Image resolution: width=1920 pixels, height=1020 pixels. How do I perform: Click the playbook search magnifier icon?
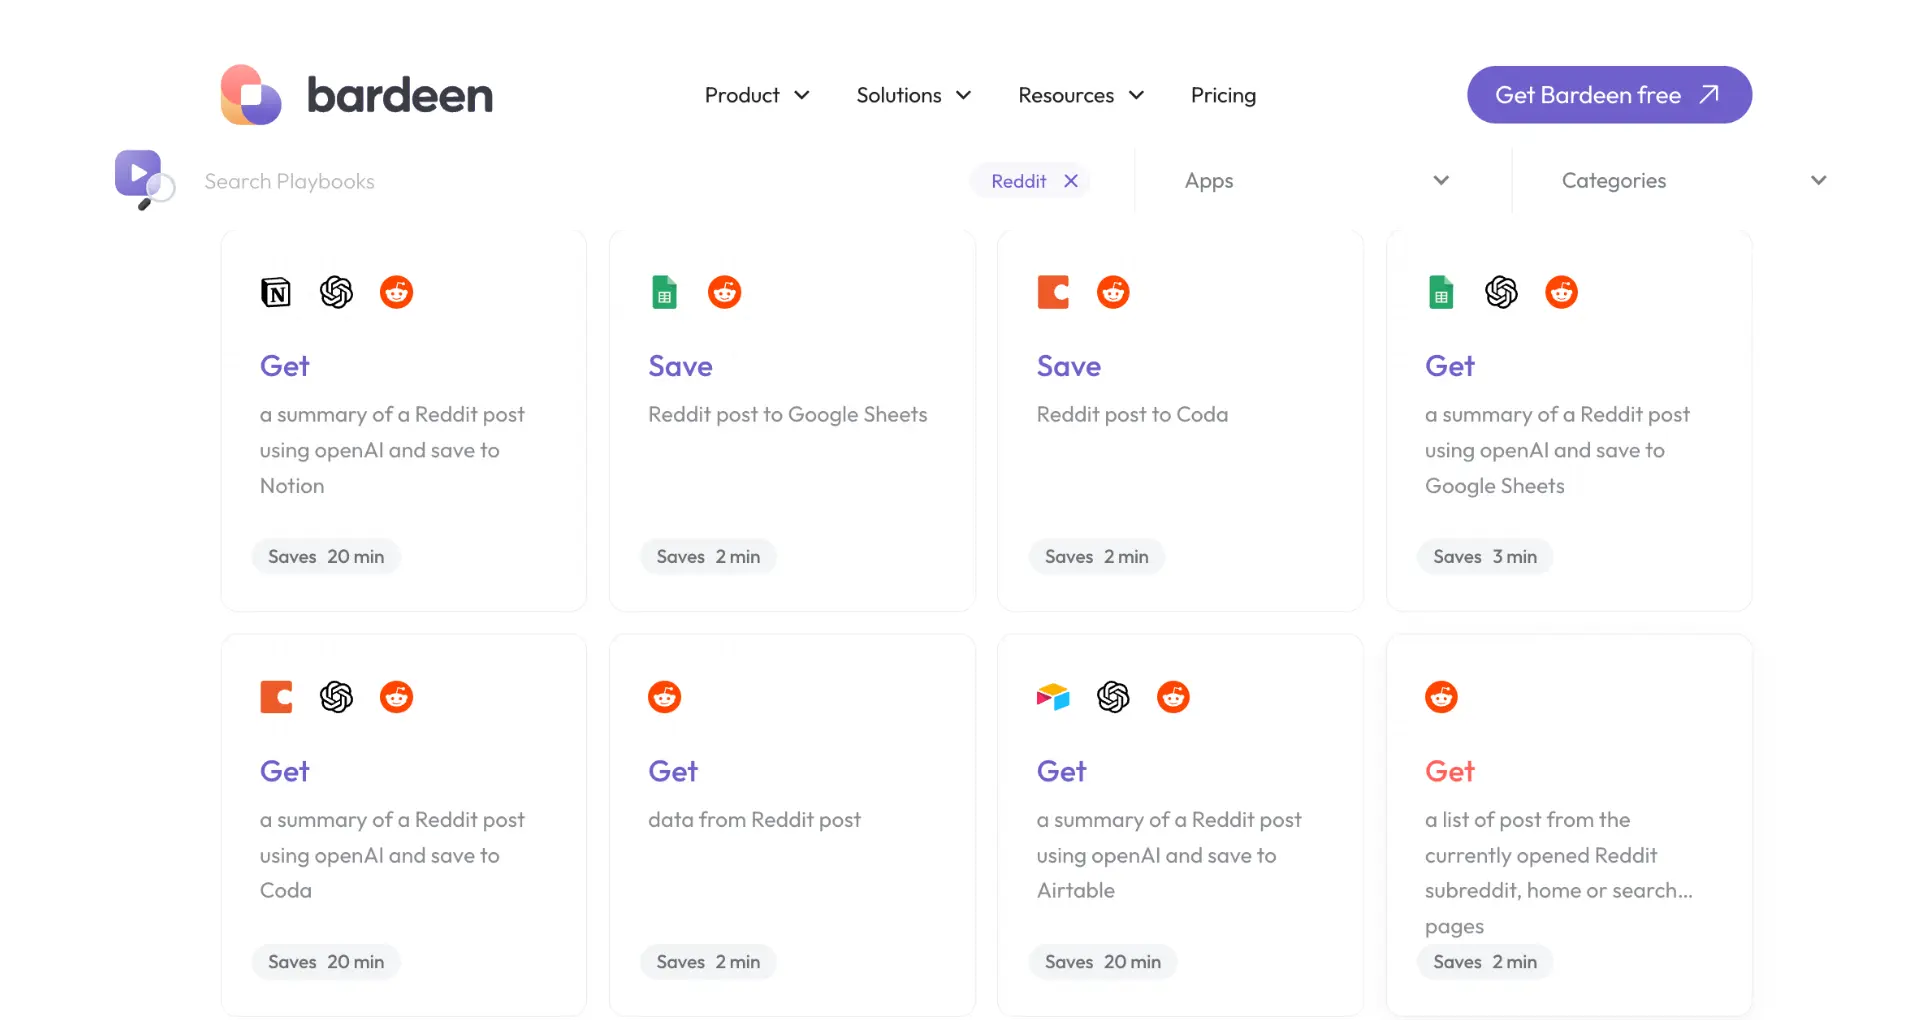(x=144, y=179)
